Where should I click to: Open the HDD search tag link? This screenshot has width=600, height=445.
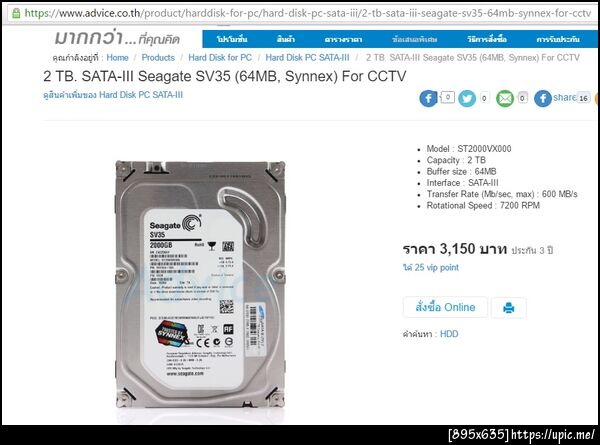click(449, 334)
